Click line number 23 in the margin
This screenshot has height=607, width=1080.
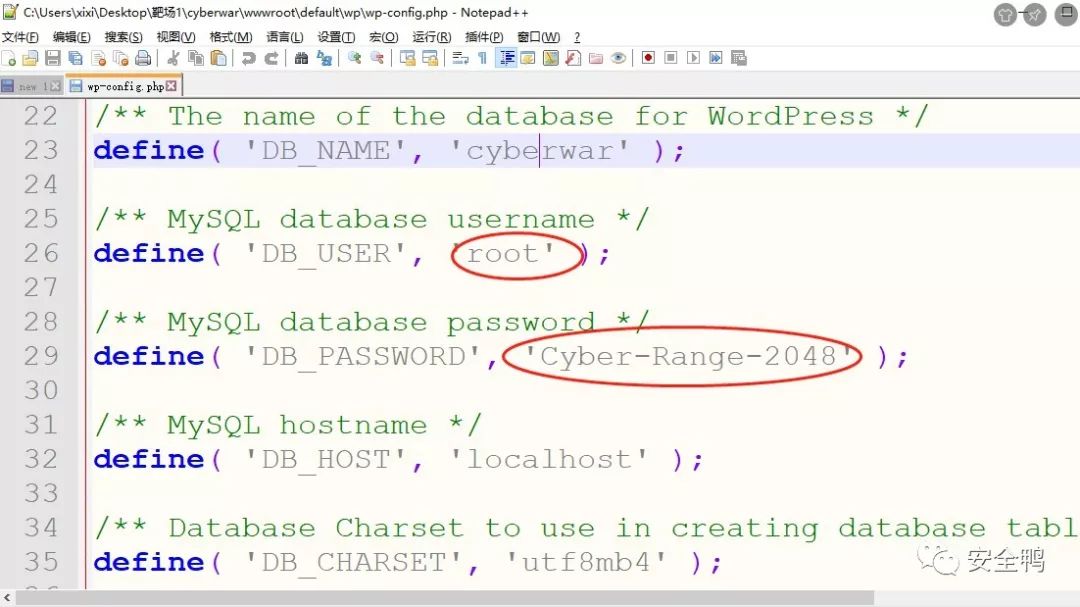(x=41, y=150)
